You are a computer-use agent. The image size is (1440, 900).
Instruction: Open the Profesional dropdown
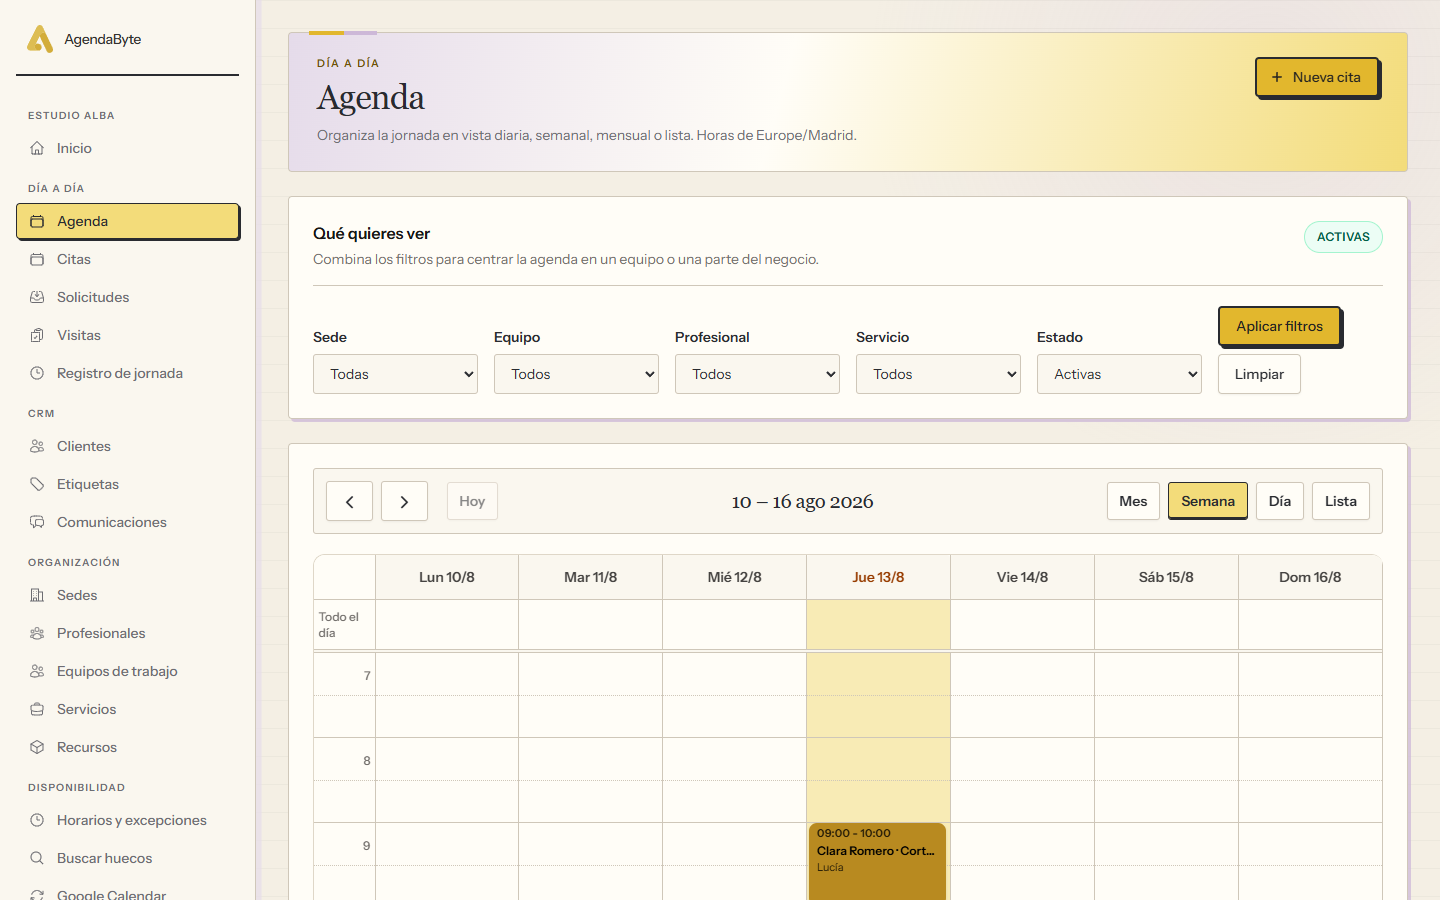[757, 374]
